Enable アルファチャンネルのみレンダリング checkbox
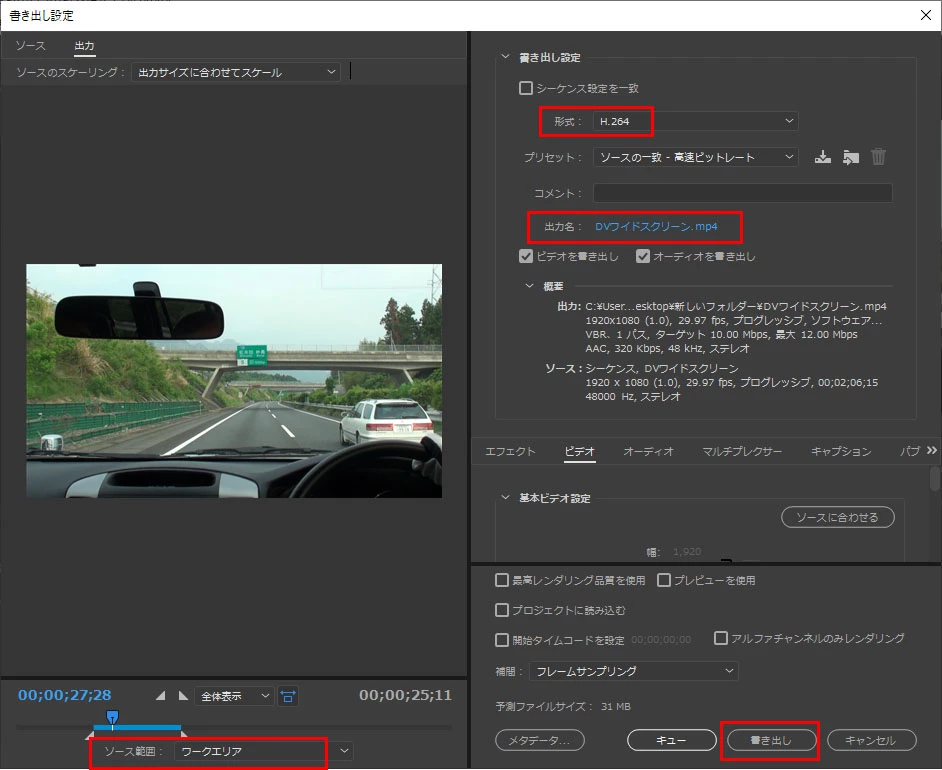Screen dimensions: 942x770 click(720, 638)
